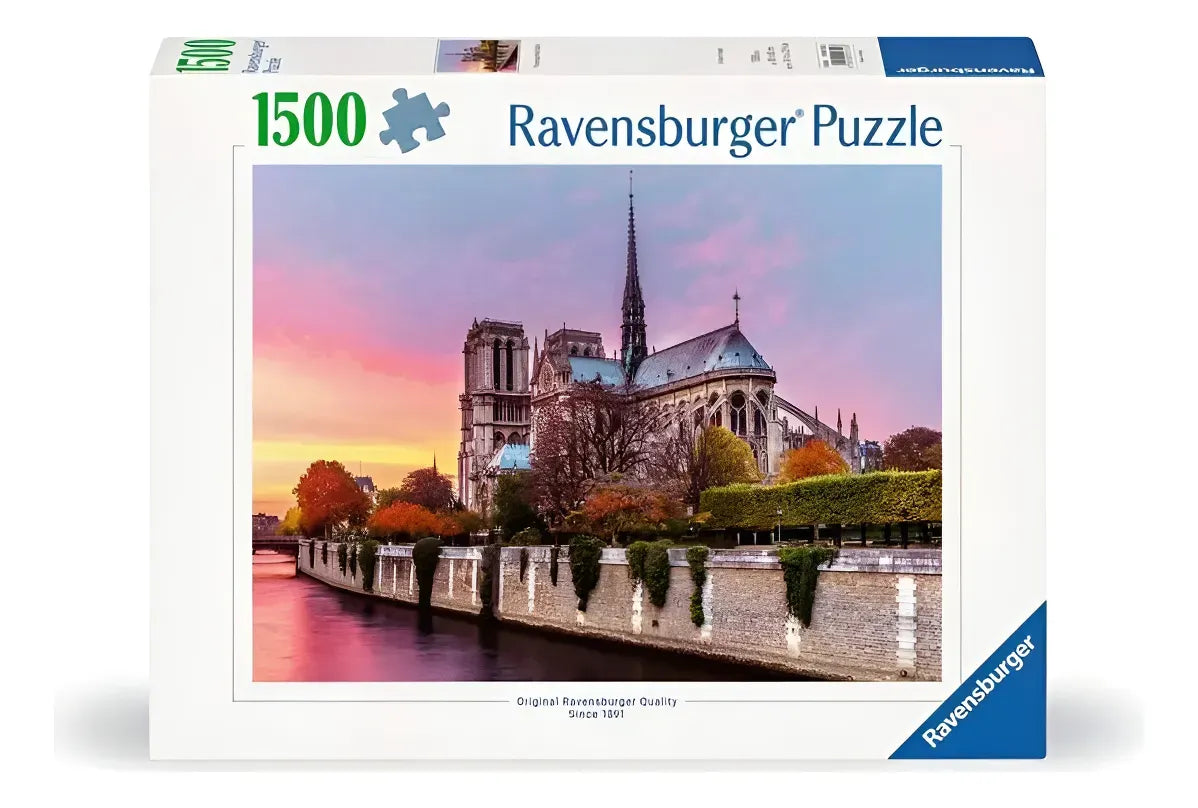The image size is (1198, 808).
Task: Select the Notre-Dame cathedral puzzle picture
Action: point(597,422)
